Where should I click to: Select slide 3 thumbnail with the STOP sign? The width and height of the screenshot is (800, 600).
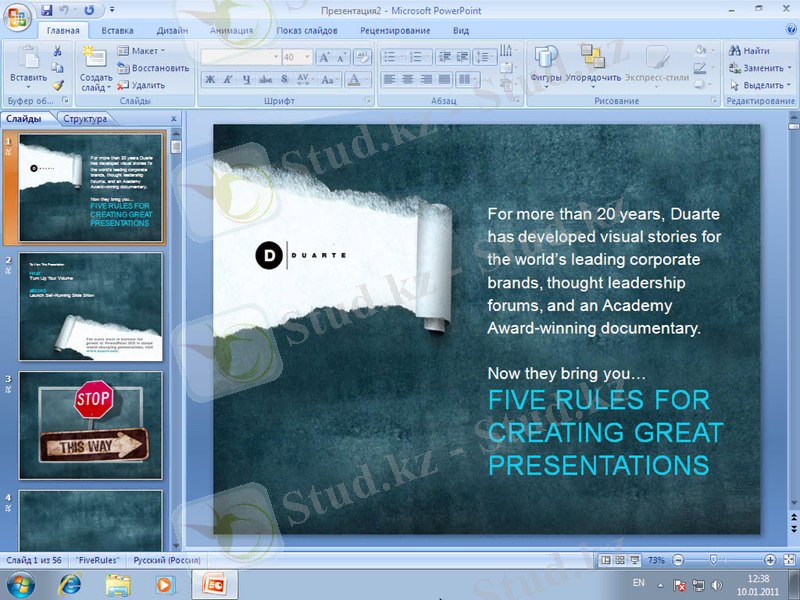coord(90,425)
